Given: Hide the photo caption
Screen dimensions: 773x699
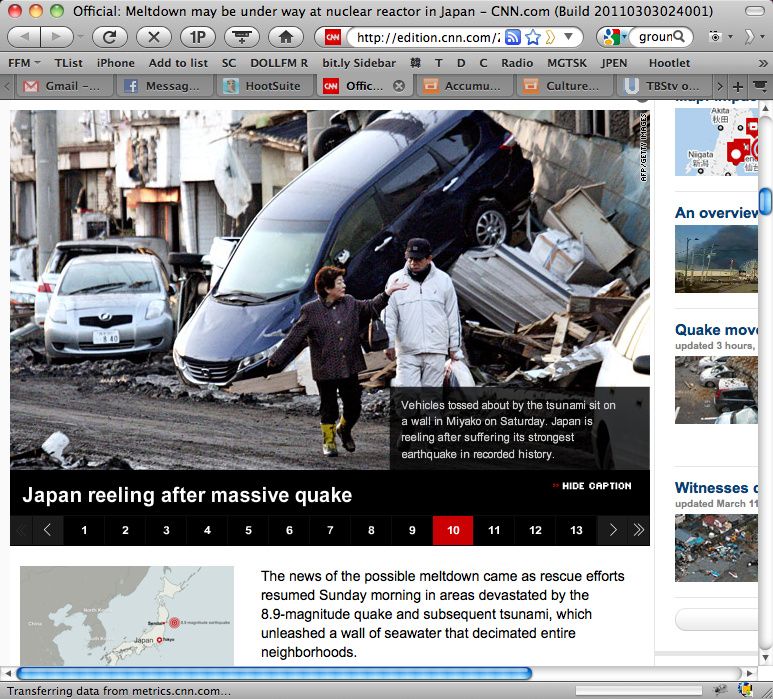Looking at the screenshot, I should [x=592, y=486].
